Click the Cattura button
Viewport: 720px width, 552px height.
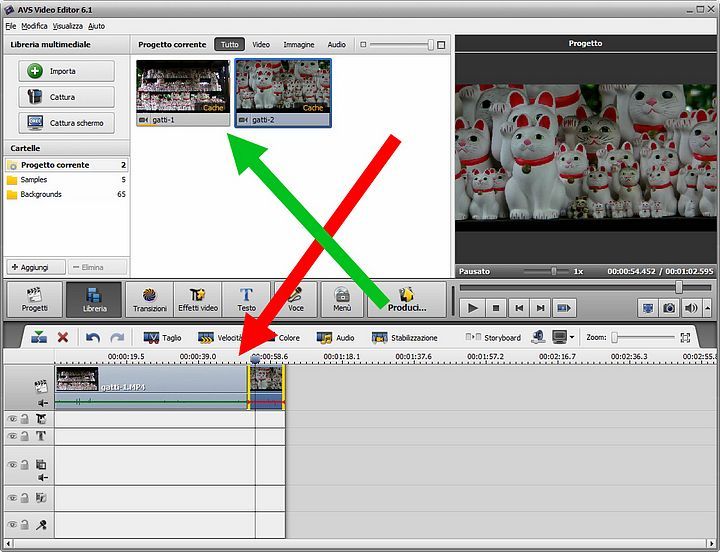pyautogui.click(x=67, y=97)
